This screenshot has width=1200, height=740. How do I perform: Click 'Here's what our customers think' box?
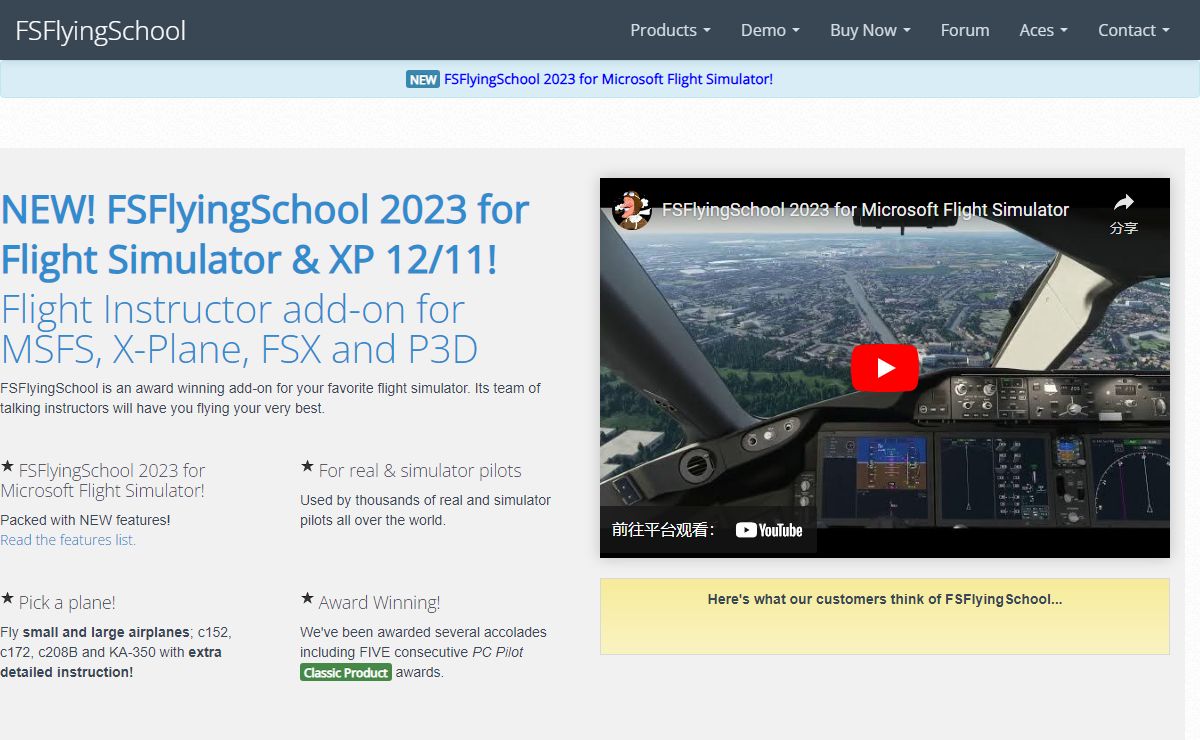885,616
